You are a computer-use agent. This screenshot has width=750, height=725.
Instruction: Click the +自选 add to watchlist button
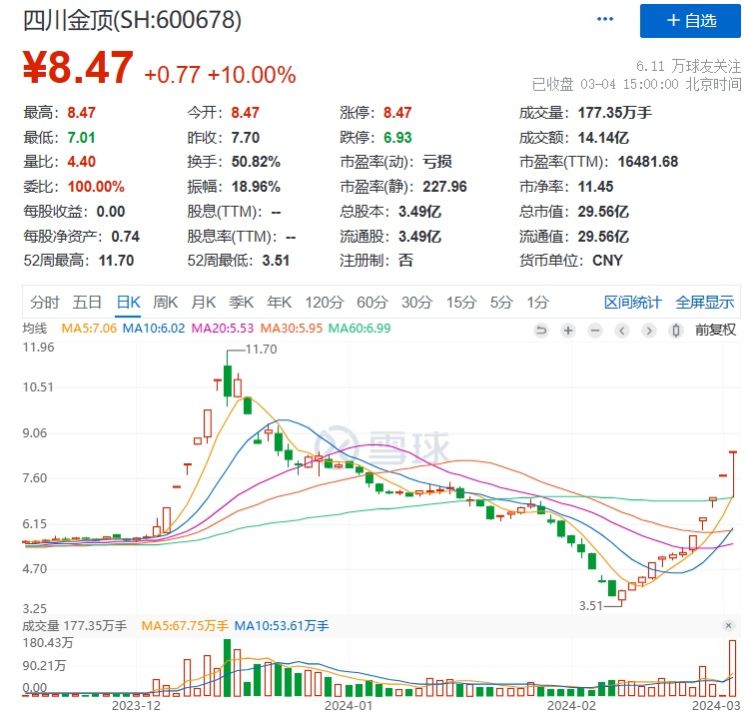[x=690, y=21]
